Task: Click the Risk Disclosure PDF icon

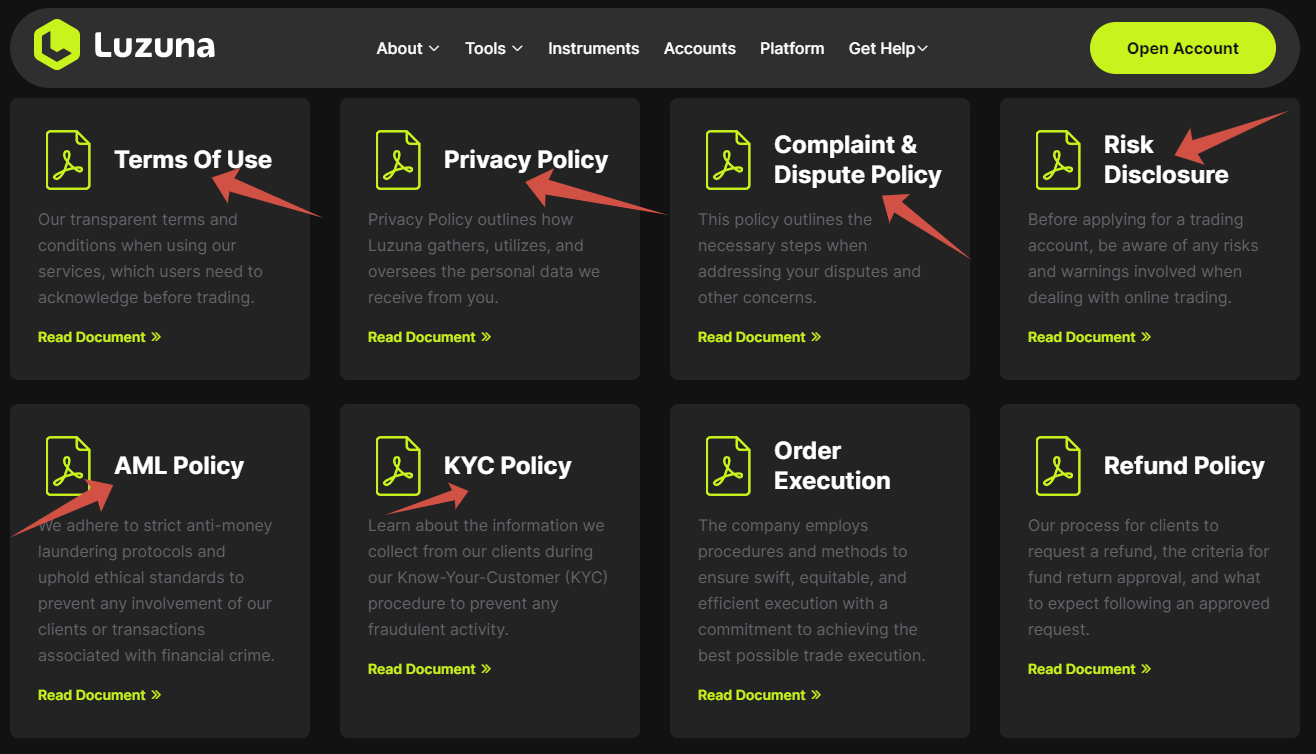Action: point(1058,160)
